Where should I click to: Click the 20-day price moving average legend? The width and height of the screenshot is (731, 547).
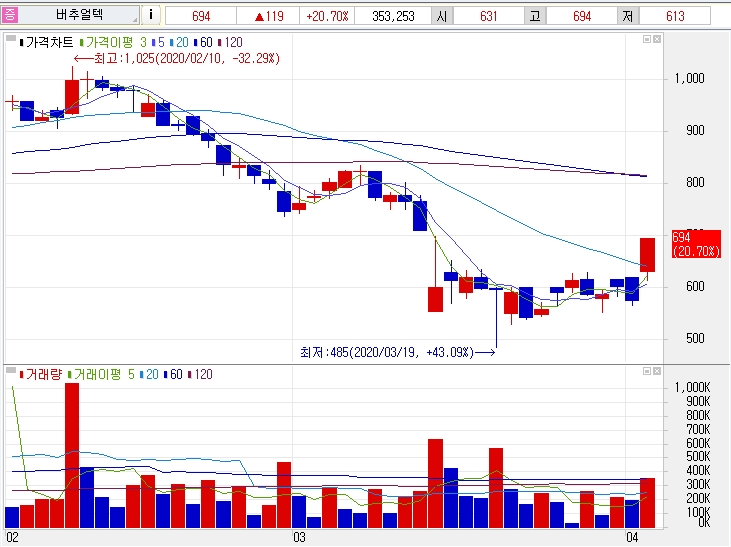(179, 42)
